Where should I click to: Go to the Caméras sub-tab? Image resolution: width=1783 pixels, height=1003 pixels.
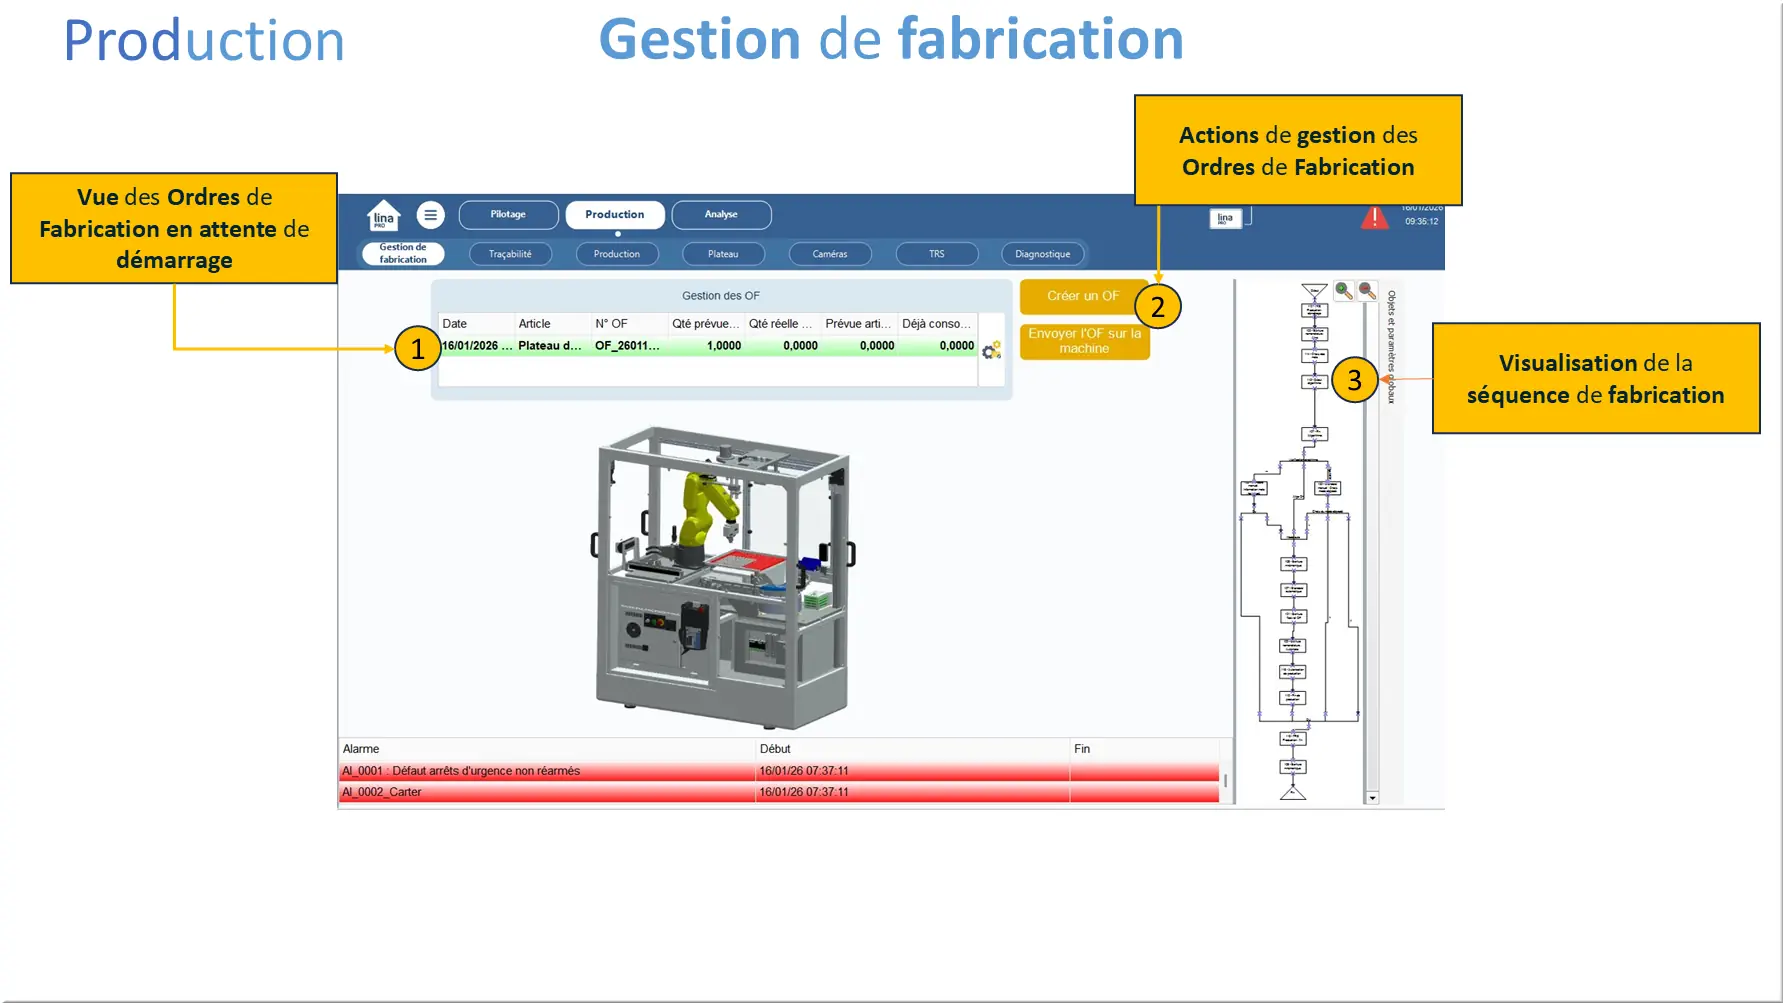[829, 254]
